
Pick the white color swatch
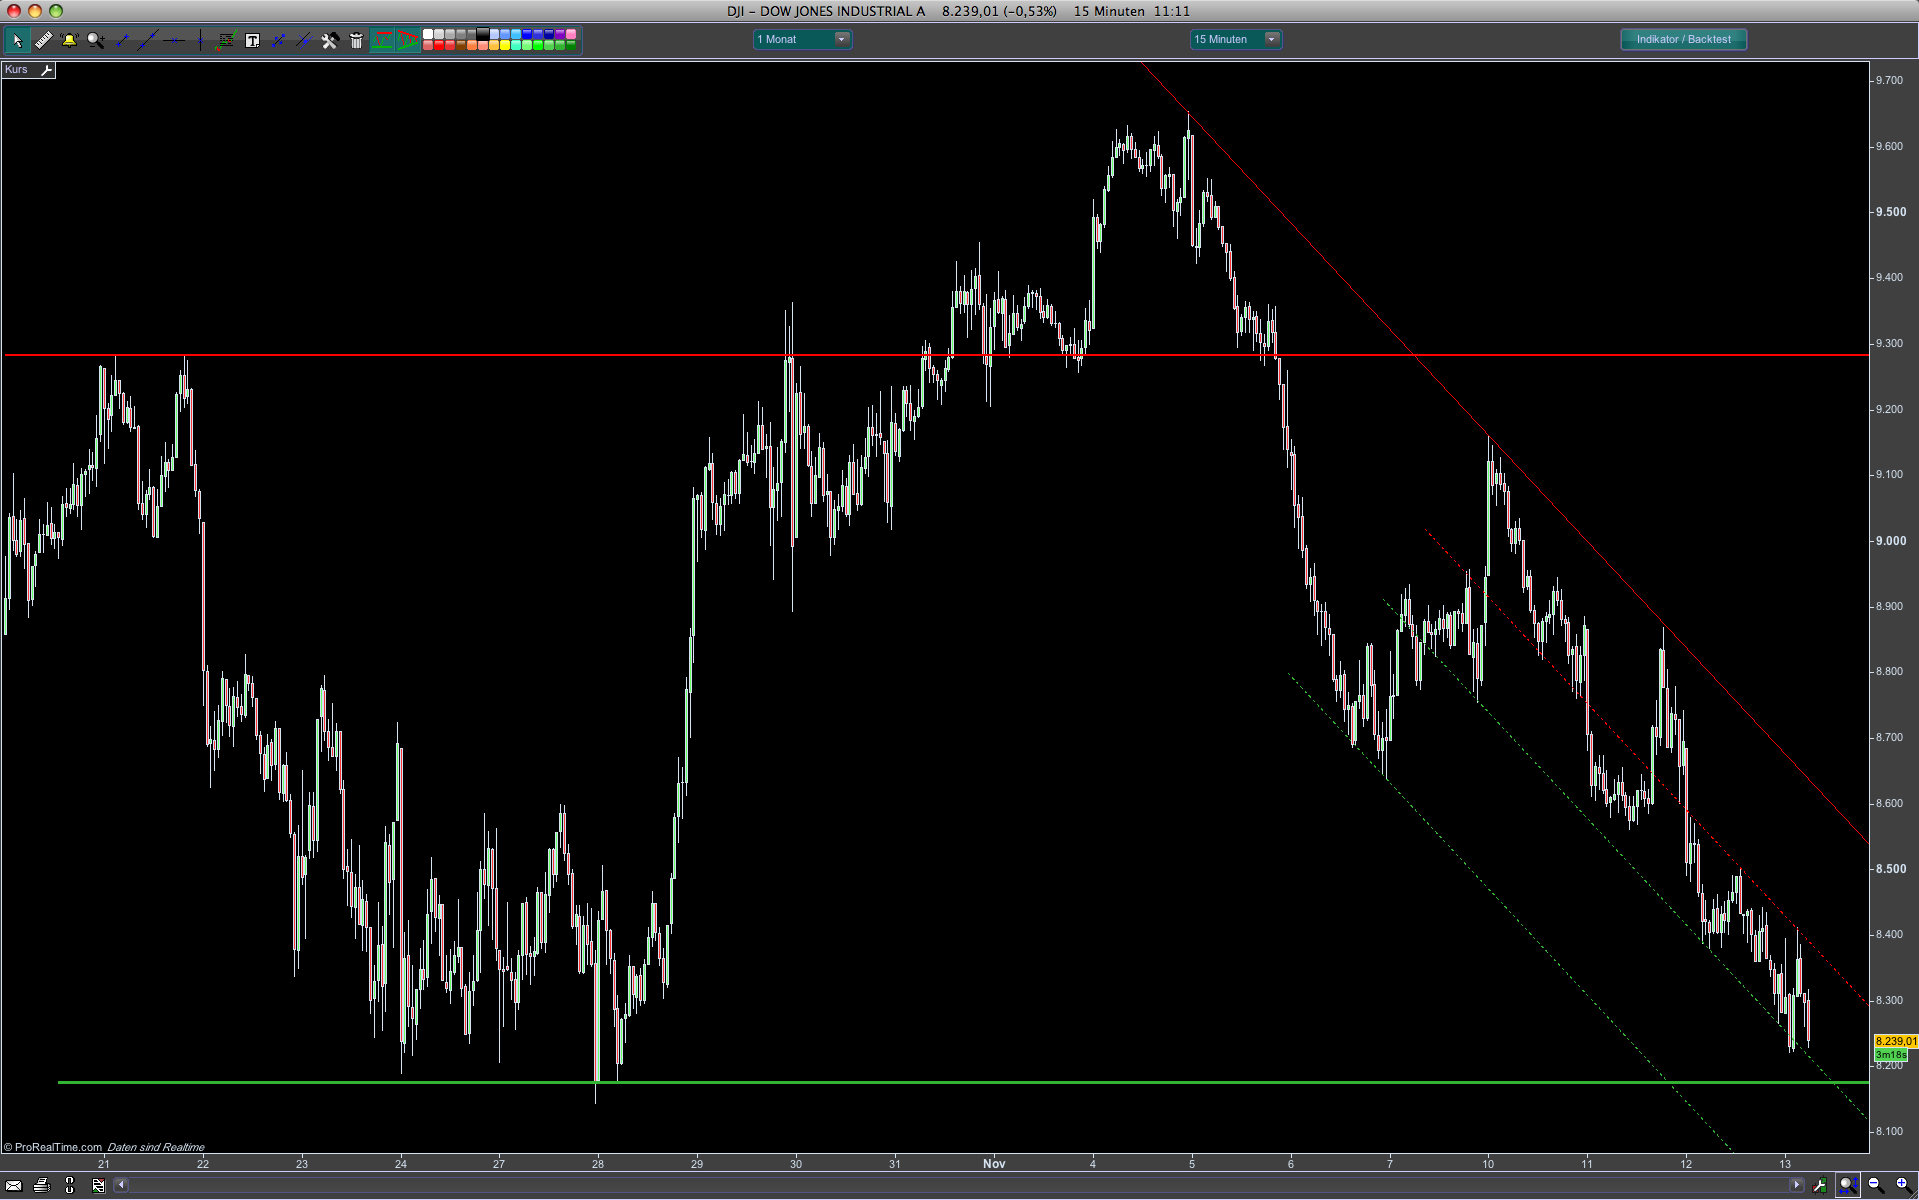[x=428, y=34]
